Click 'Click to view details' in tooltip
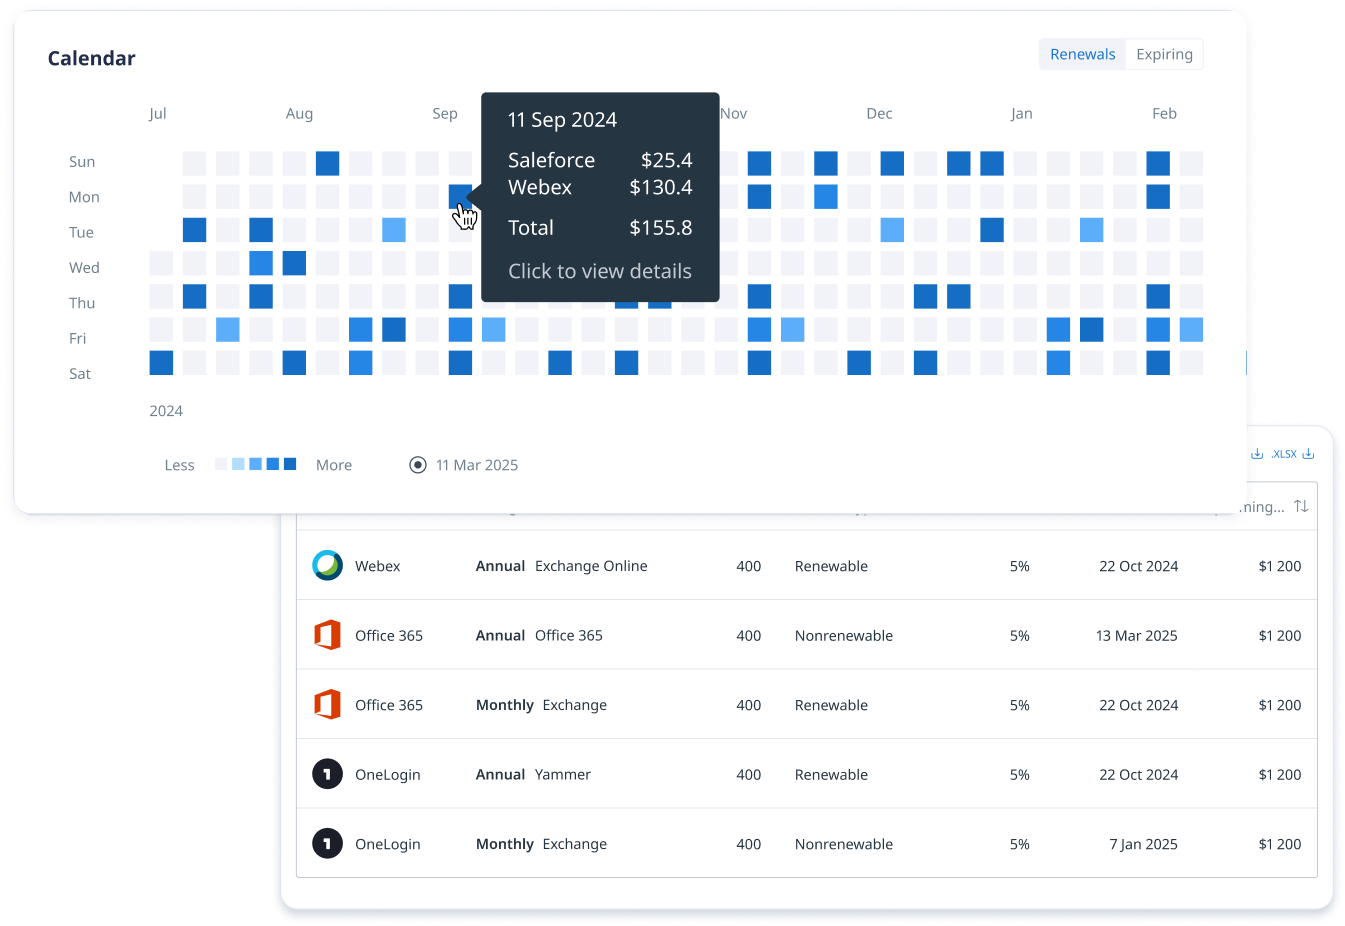This screenshot has height=926, width=1345. pos(600,271)
